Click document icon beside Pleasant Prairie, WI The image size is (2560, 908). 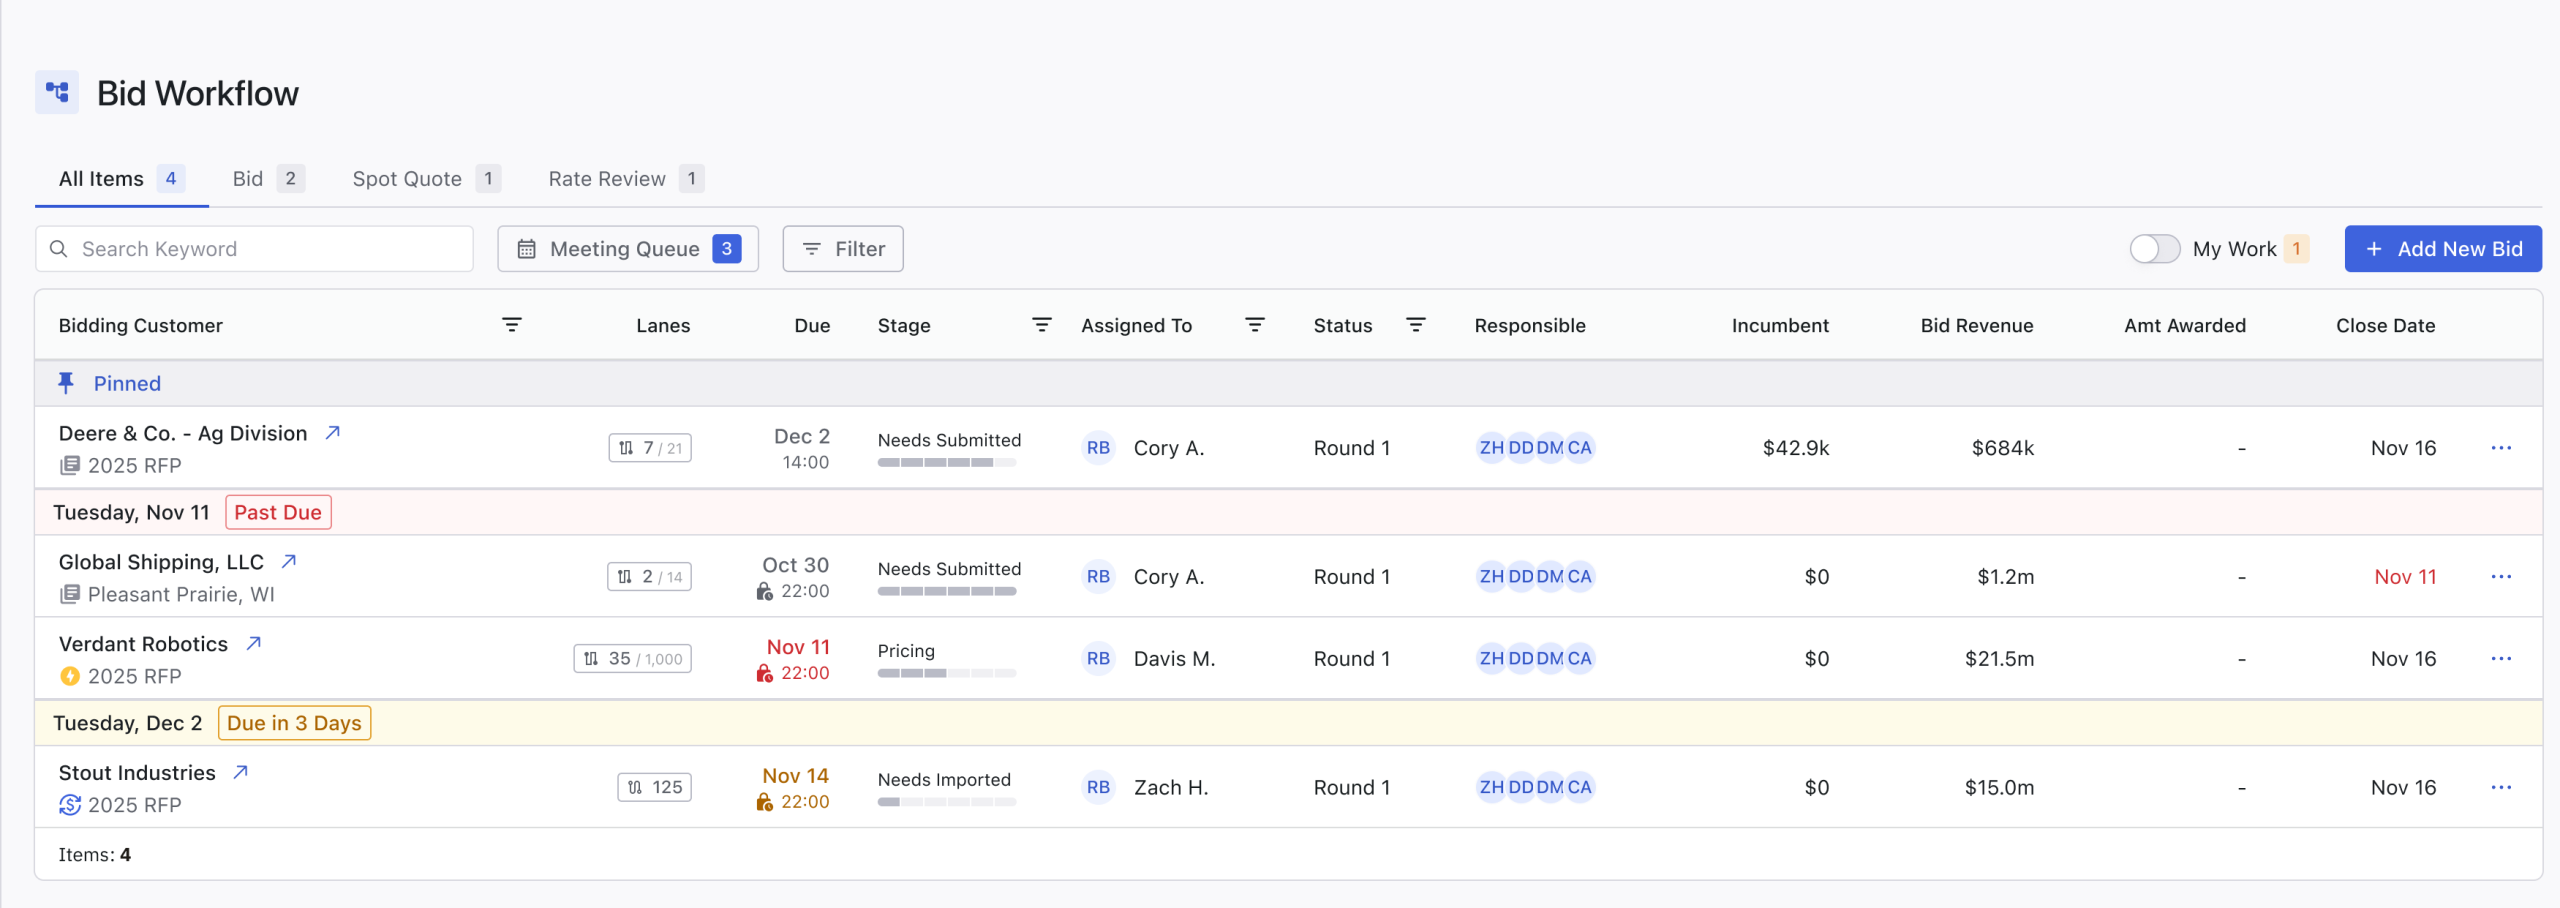69,594
